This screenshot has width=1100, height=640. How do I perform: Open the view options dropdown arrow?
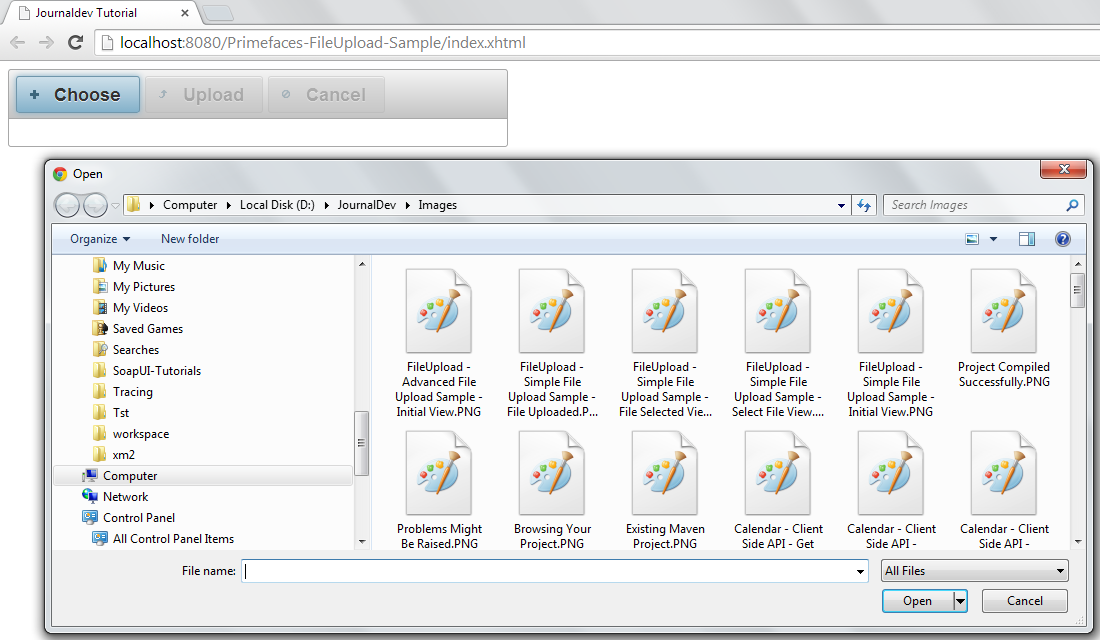pyautogui.click(x=993, y=239)
